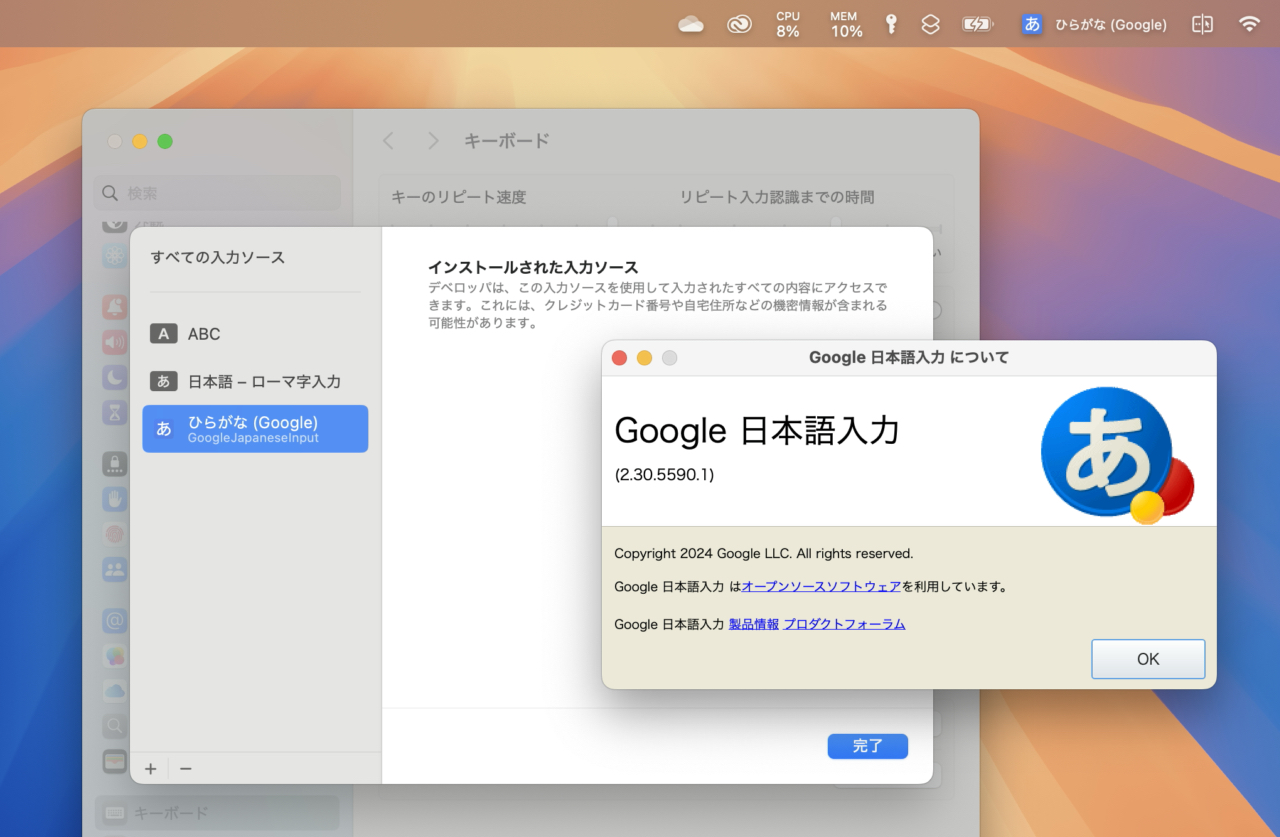Click the Google 日本語入力 について title bar
This screenshot has height=837, width=1280.
(x=909, y=358)
